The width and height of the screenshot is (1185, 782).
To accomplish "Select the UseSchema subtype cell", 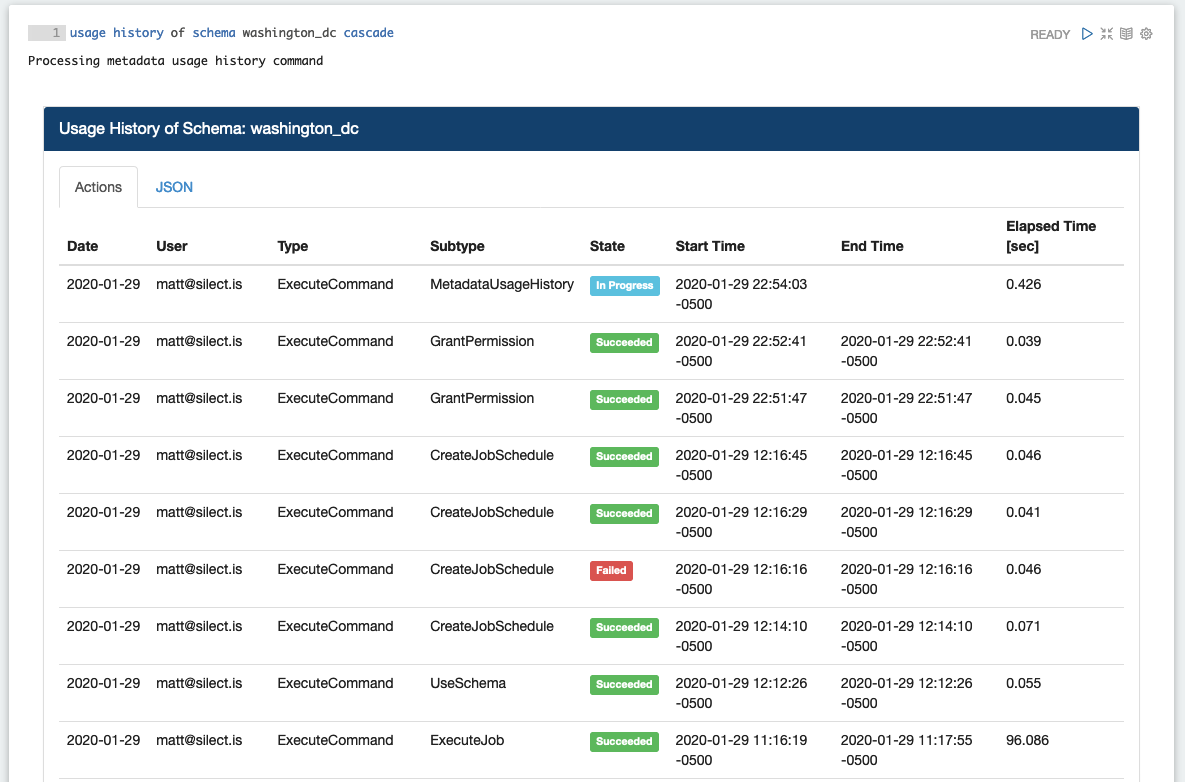I will (x=468, y=684).
